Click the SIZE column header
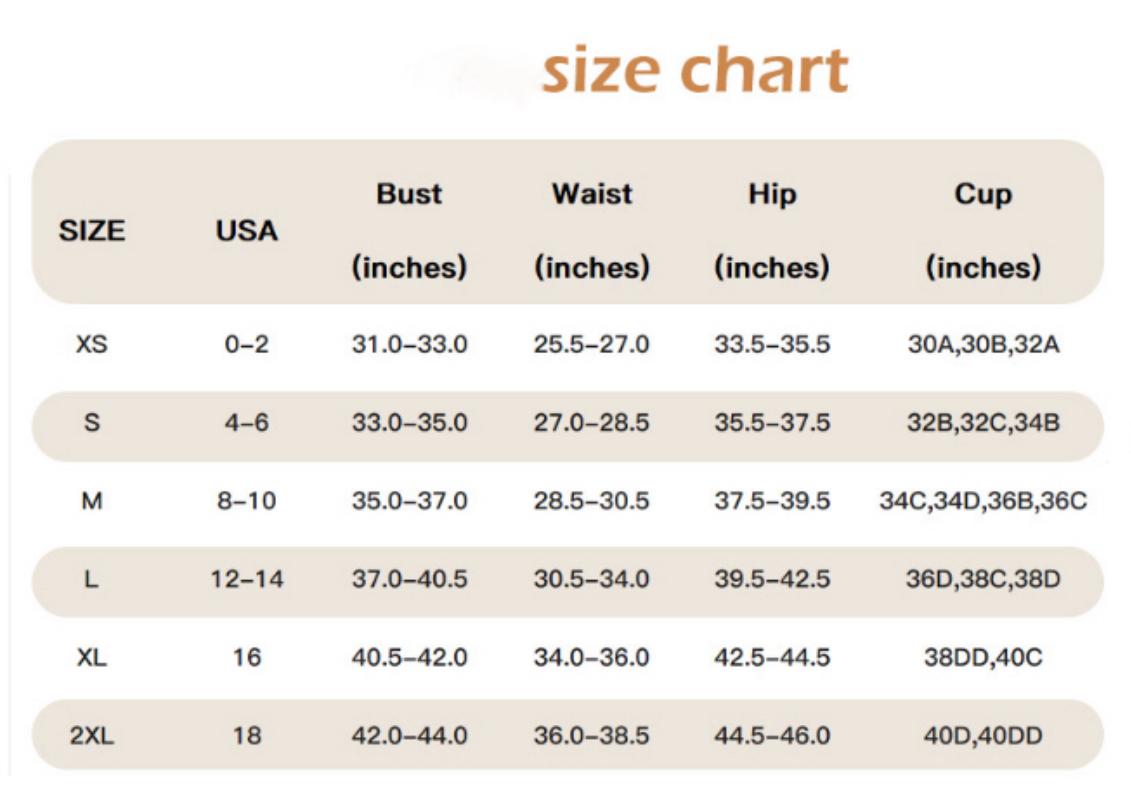 click(x=92, y=231)
